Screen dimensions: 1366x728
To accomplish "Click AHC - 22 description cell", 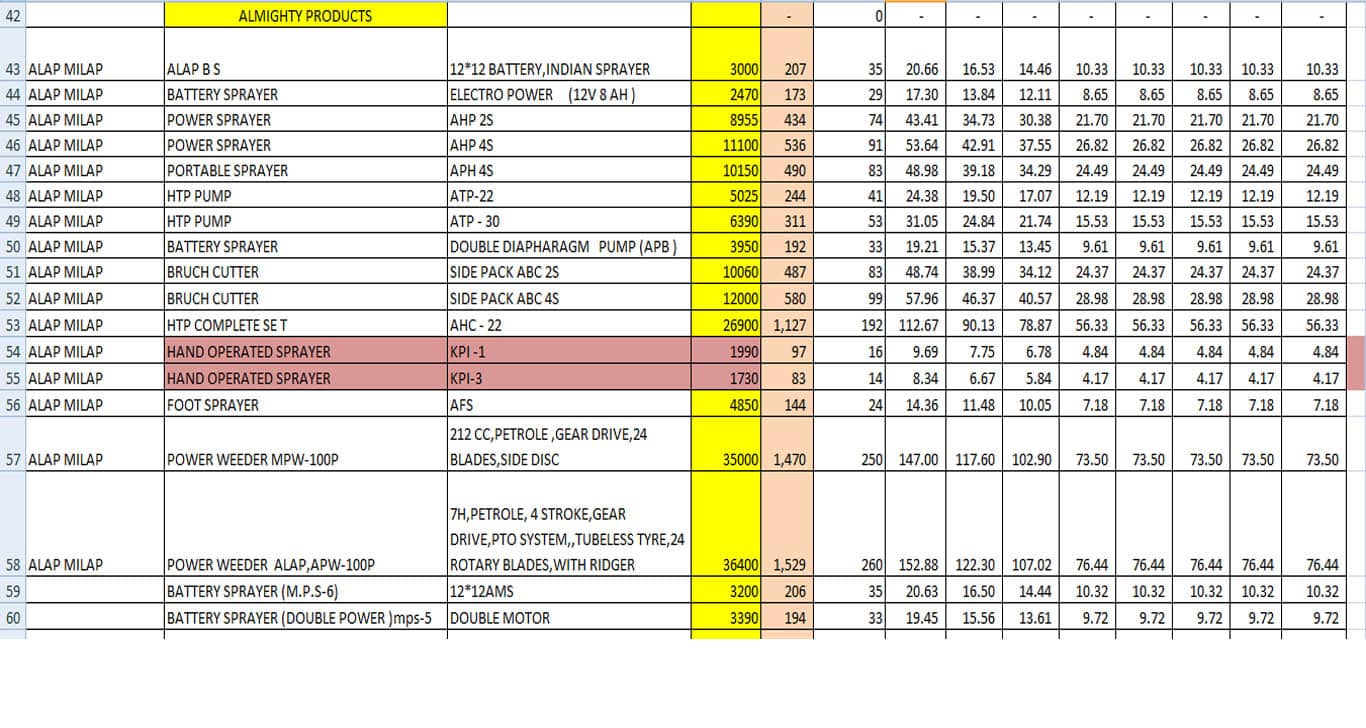I will pos(569,325).
